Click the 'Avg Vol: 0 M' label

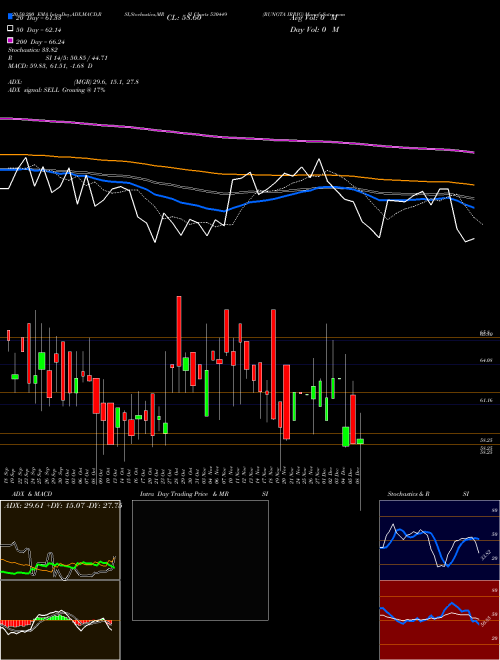tap(314, 18)
